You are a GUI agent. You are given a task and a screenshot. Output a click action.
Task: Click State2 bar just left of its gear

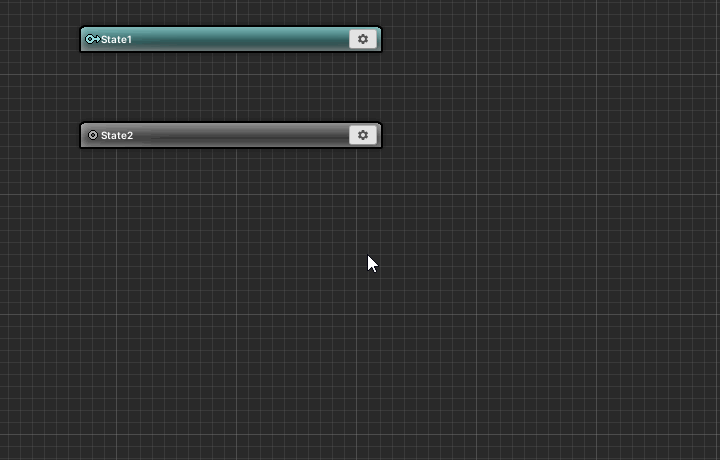(x=335, y=135)
